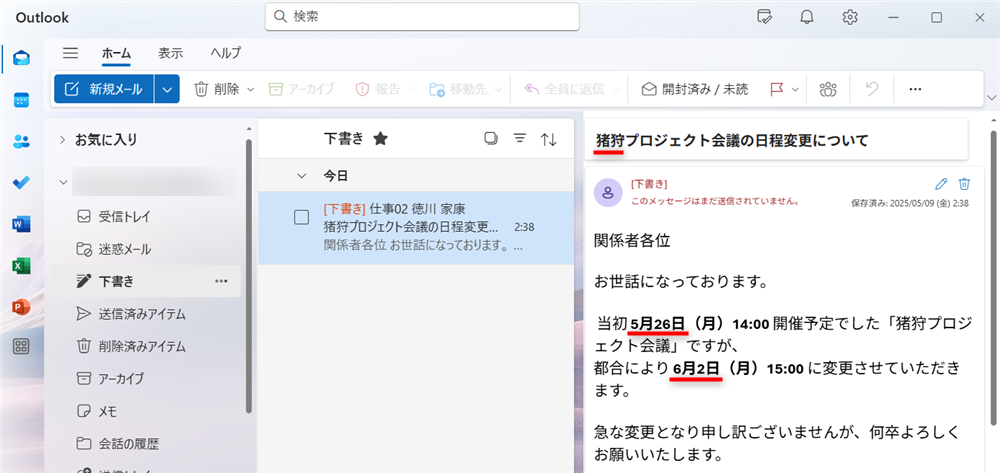This screenshot has height=473, width=1000.
Task: Open the settings gear icon
Action: [850, 17]
